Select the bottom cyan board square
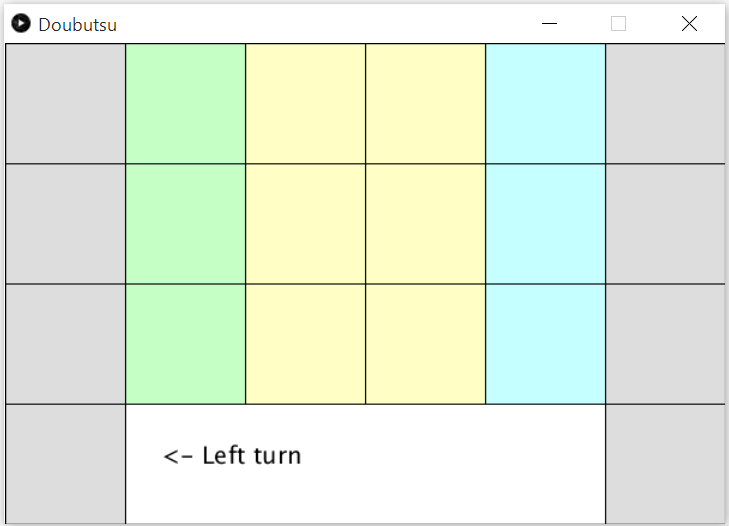 (x=545, y=344)
